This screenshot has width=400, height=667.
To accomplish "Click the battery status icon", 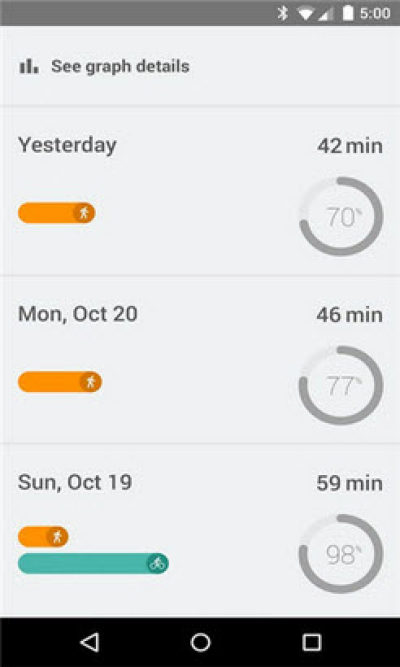I will click(348, 13).
